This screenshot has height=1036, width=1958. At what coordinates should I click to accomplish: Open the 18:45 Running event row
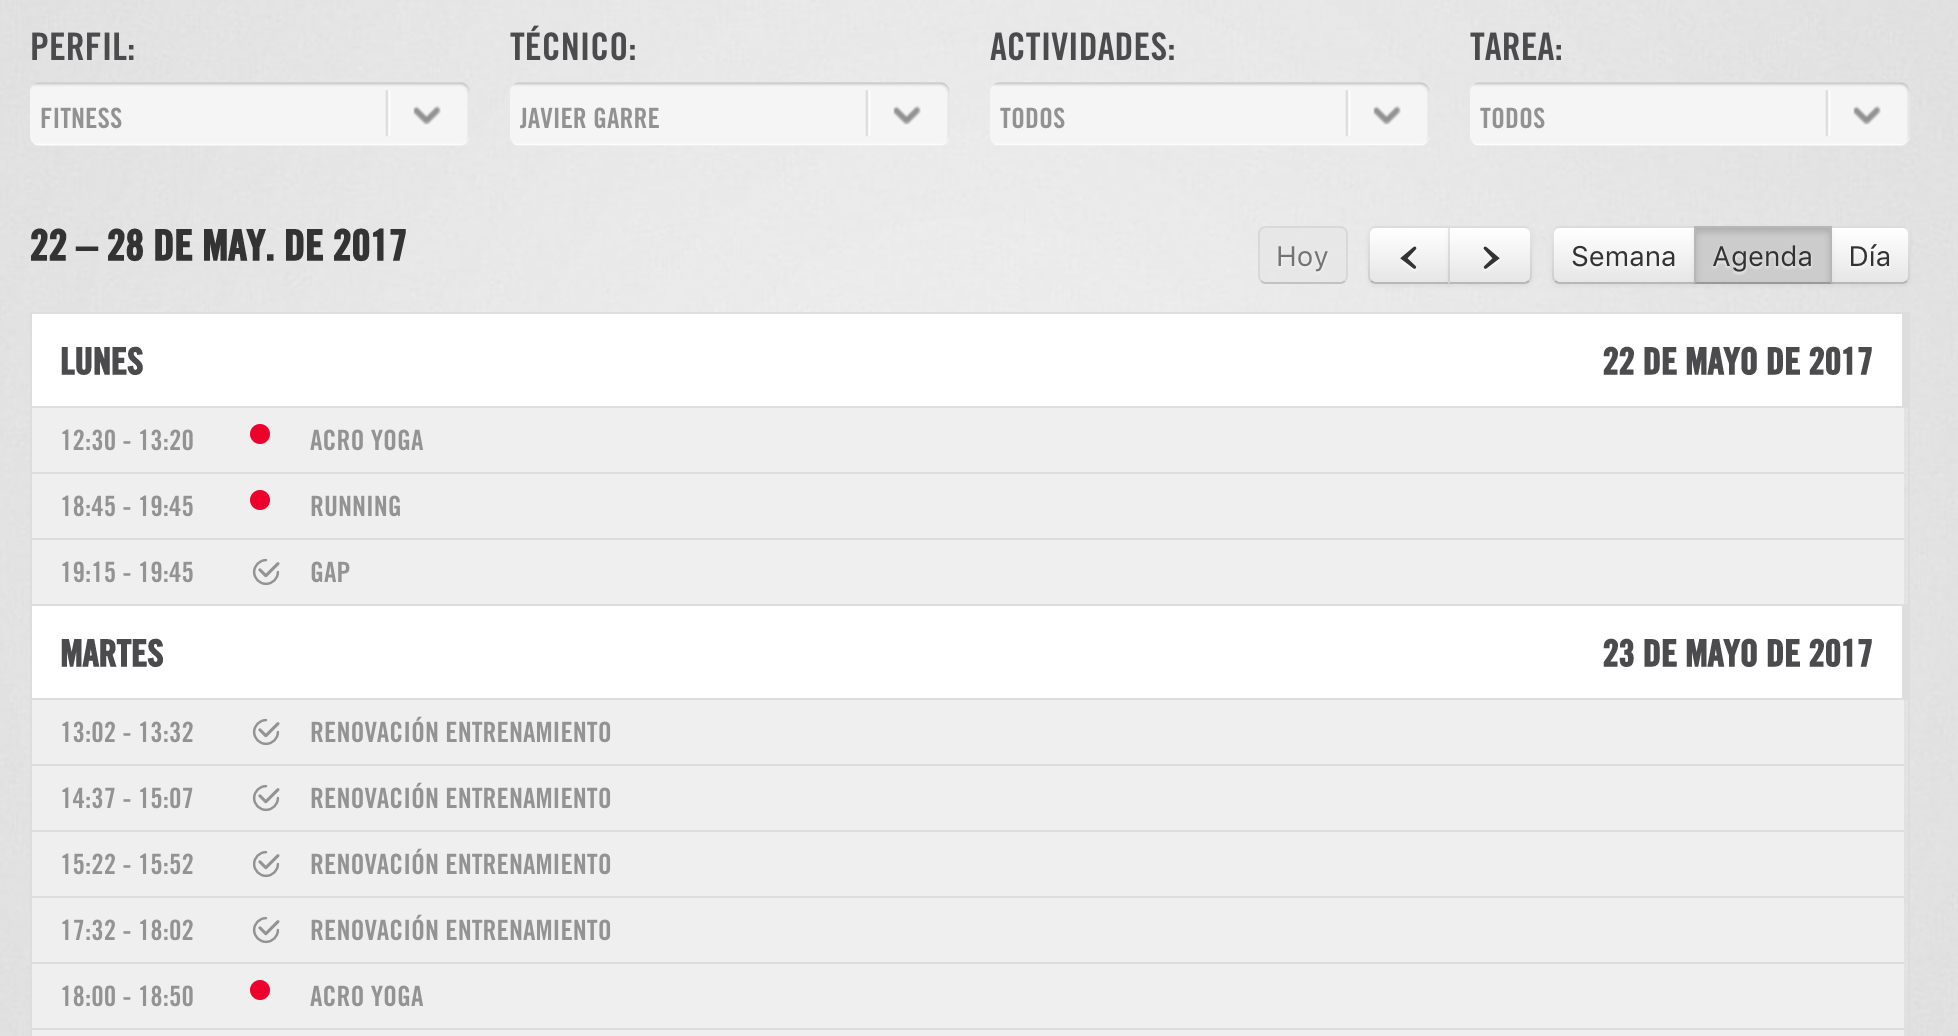pyautogui.click(x=967, y=506)
